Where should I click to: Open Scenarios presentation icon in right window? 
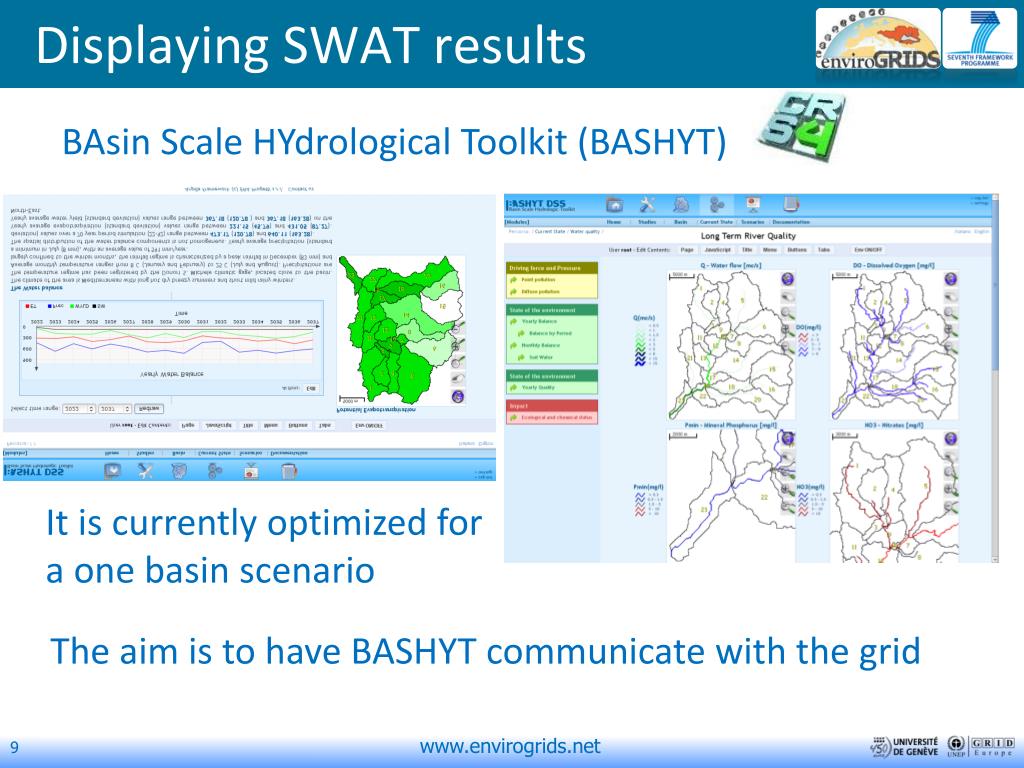(x=753, y=205)
